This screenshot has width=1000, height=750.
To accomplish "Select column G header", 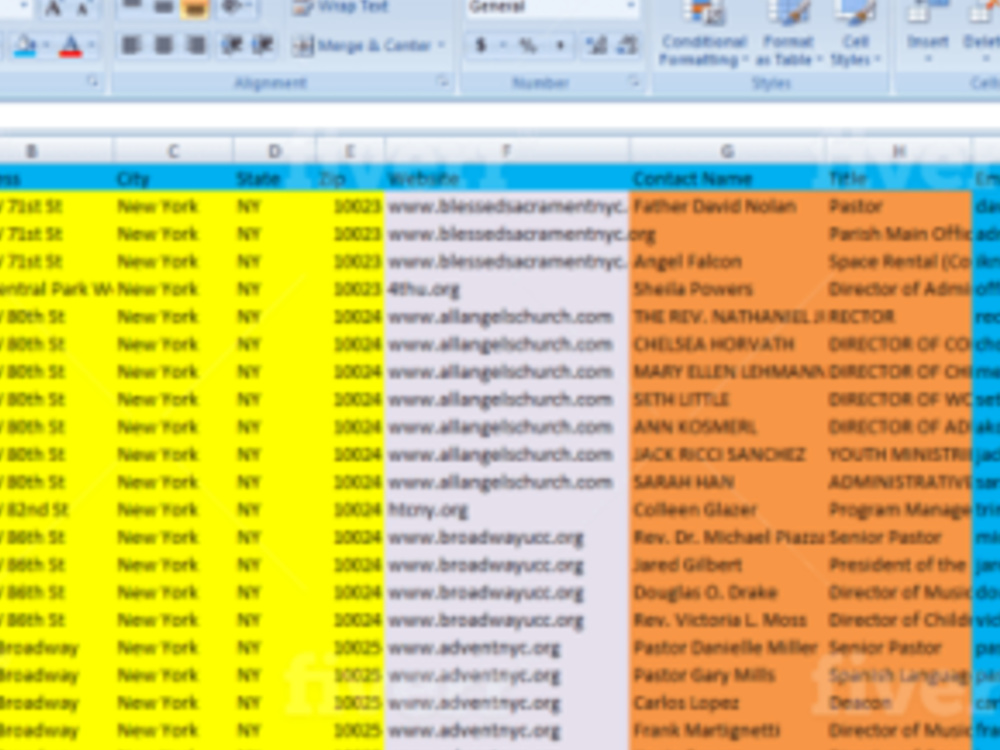I will (727, 151).
